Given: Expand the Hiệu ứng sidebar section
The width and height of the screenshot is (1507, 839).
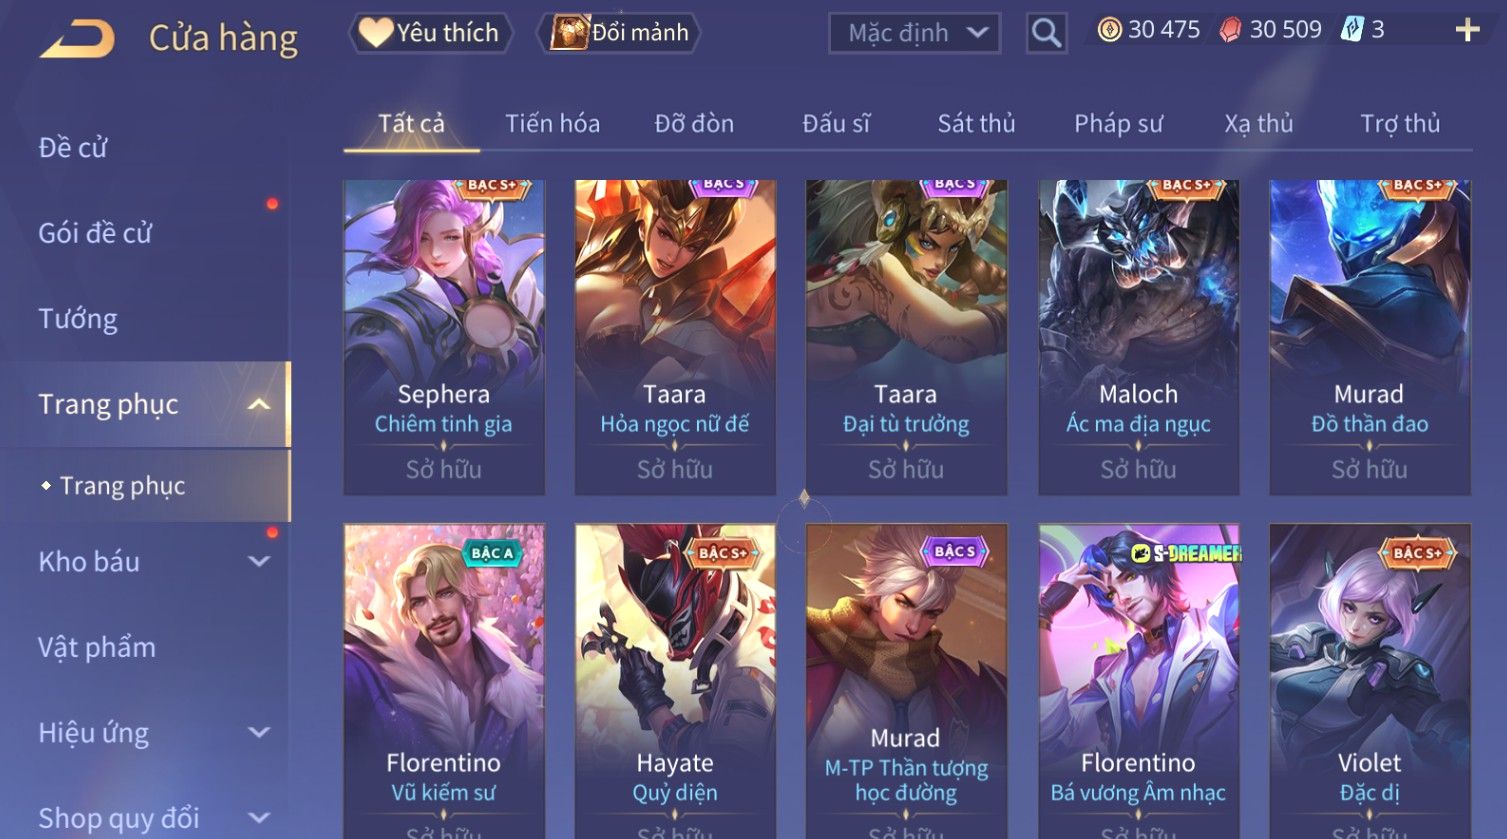Looking at the screenshot, I should tap(259, 733).
